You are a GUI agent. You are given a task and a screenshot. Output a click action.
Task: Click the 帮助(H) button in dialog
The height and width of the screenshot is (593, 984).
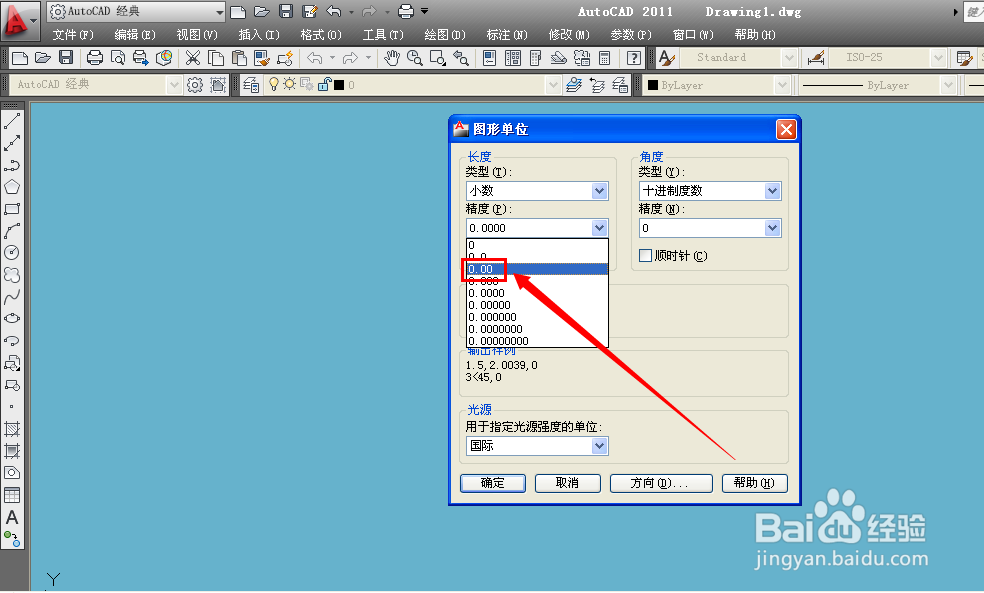pos(754,483)
